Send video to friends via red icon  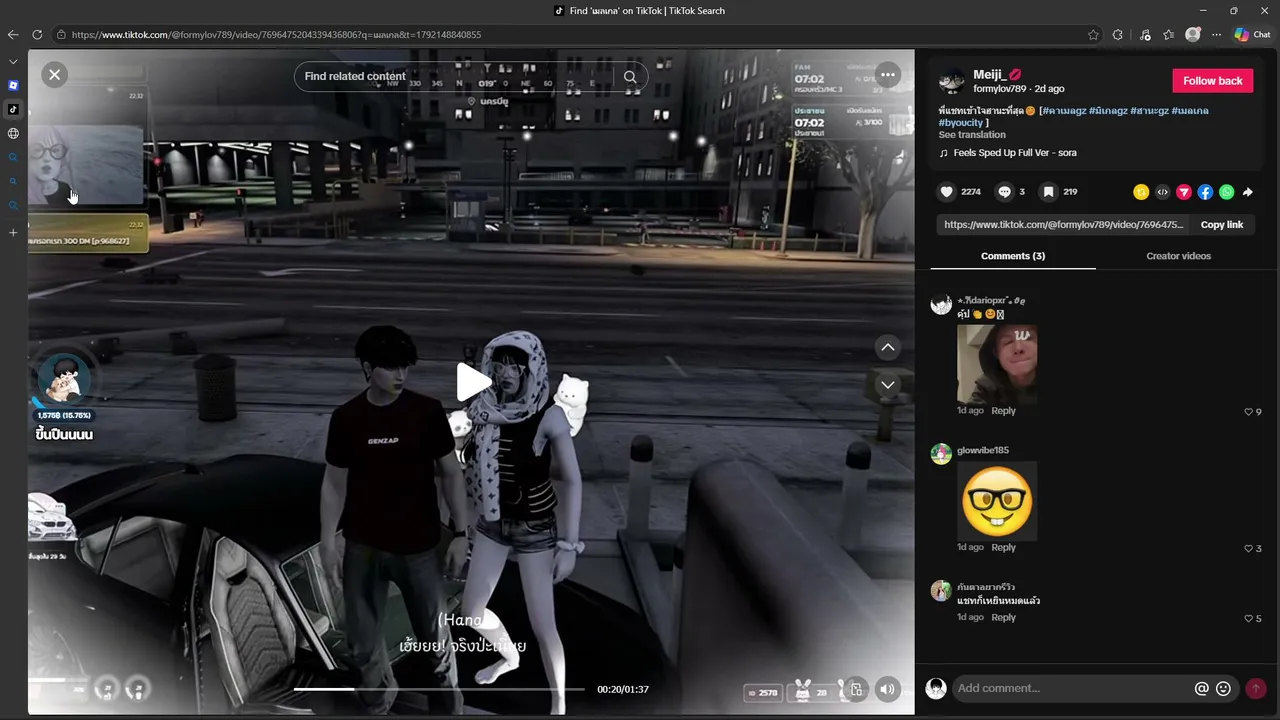click(x=1184, y=192)
